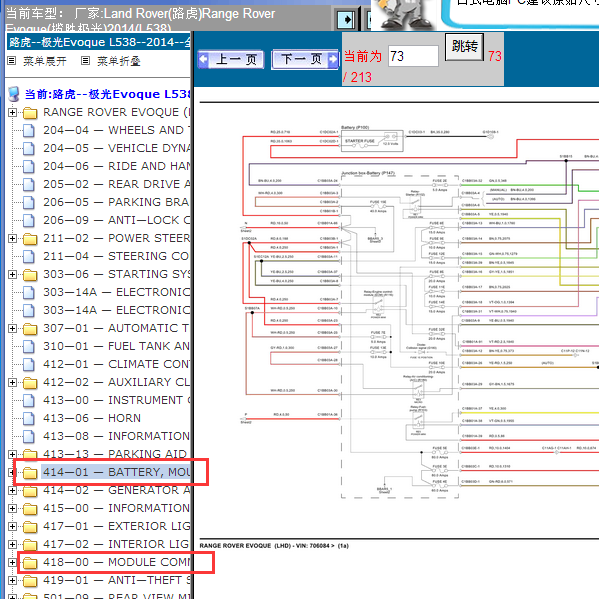The image size is (599, 599).
Task: Click the computer icon beside 当前:路虎--极光Evoque
Action: (x=14, y=94)
